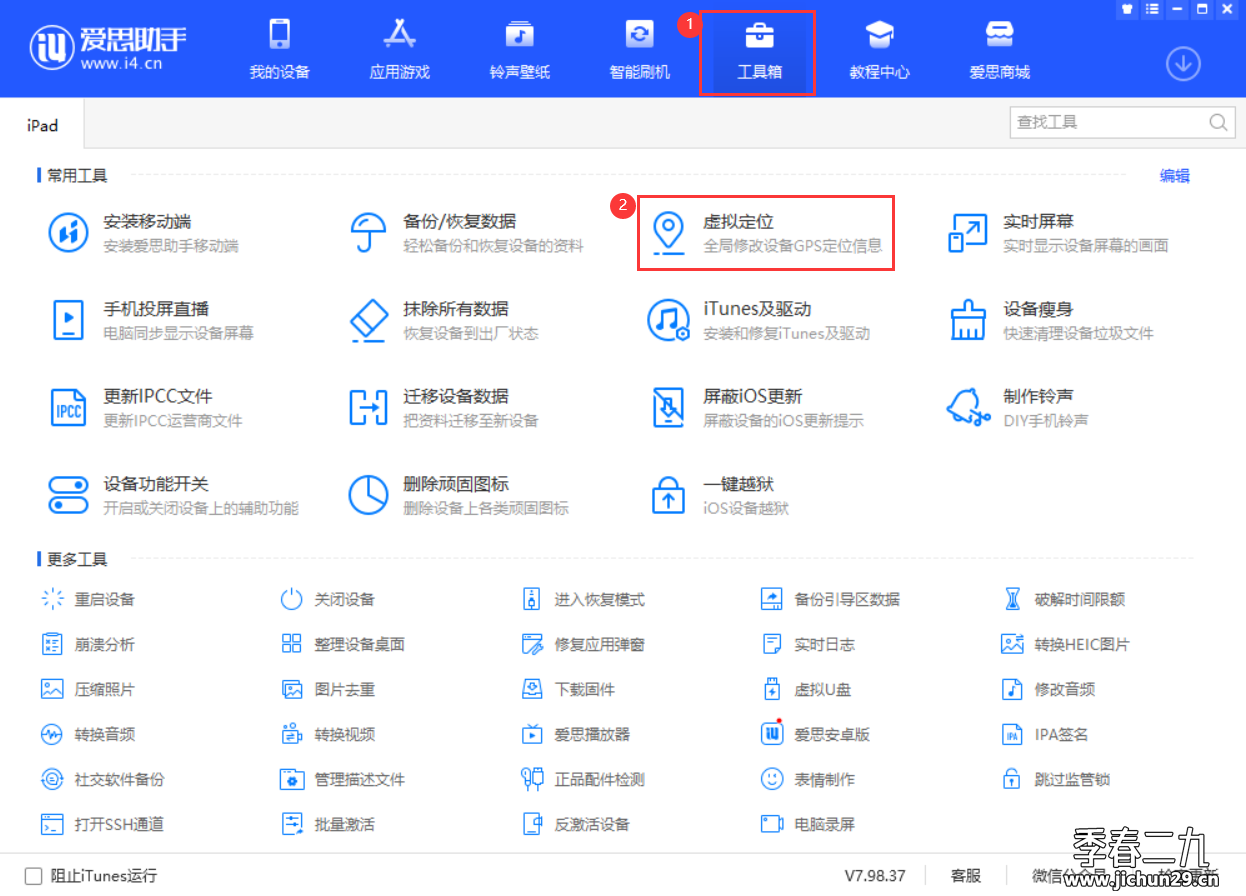Open 备份/恢复数据 umbrella tool
This screenshot has height=896, width=1246.
coord(466,233)
